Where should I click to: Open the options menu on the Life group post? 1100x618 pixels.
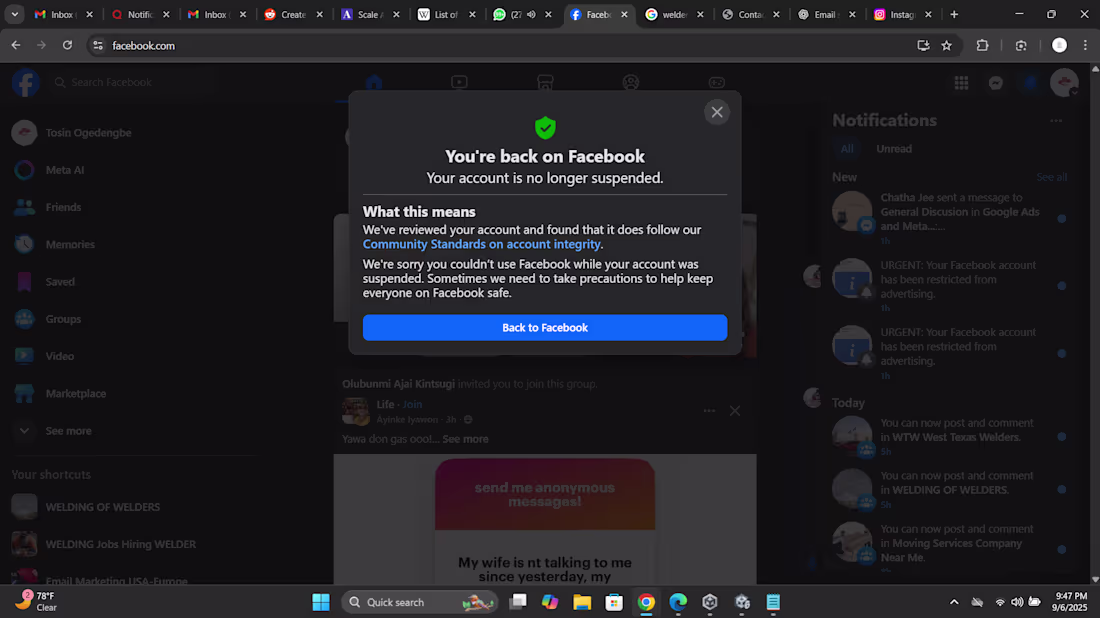coord(709,410)
